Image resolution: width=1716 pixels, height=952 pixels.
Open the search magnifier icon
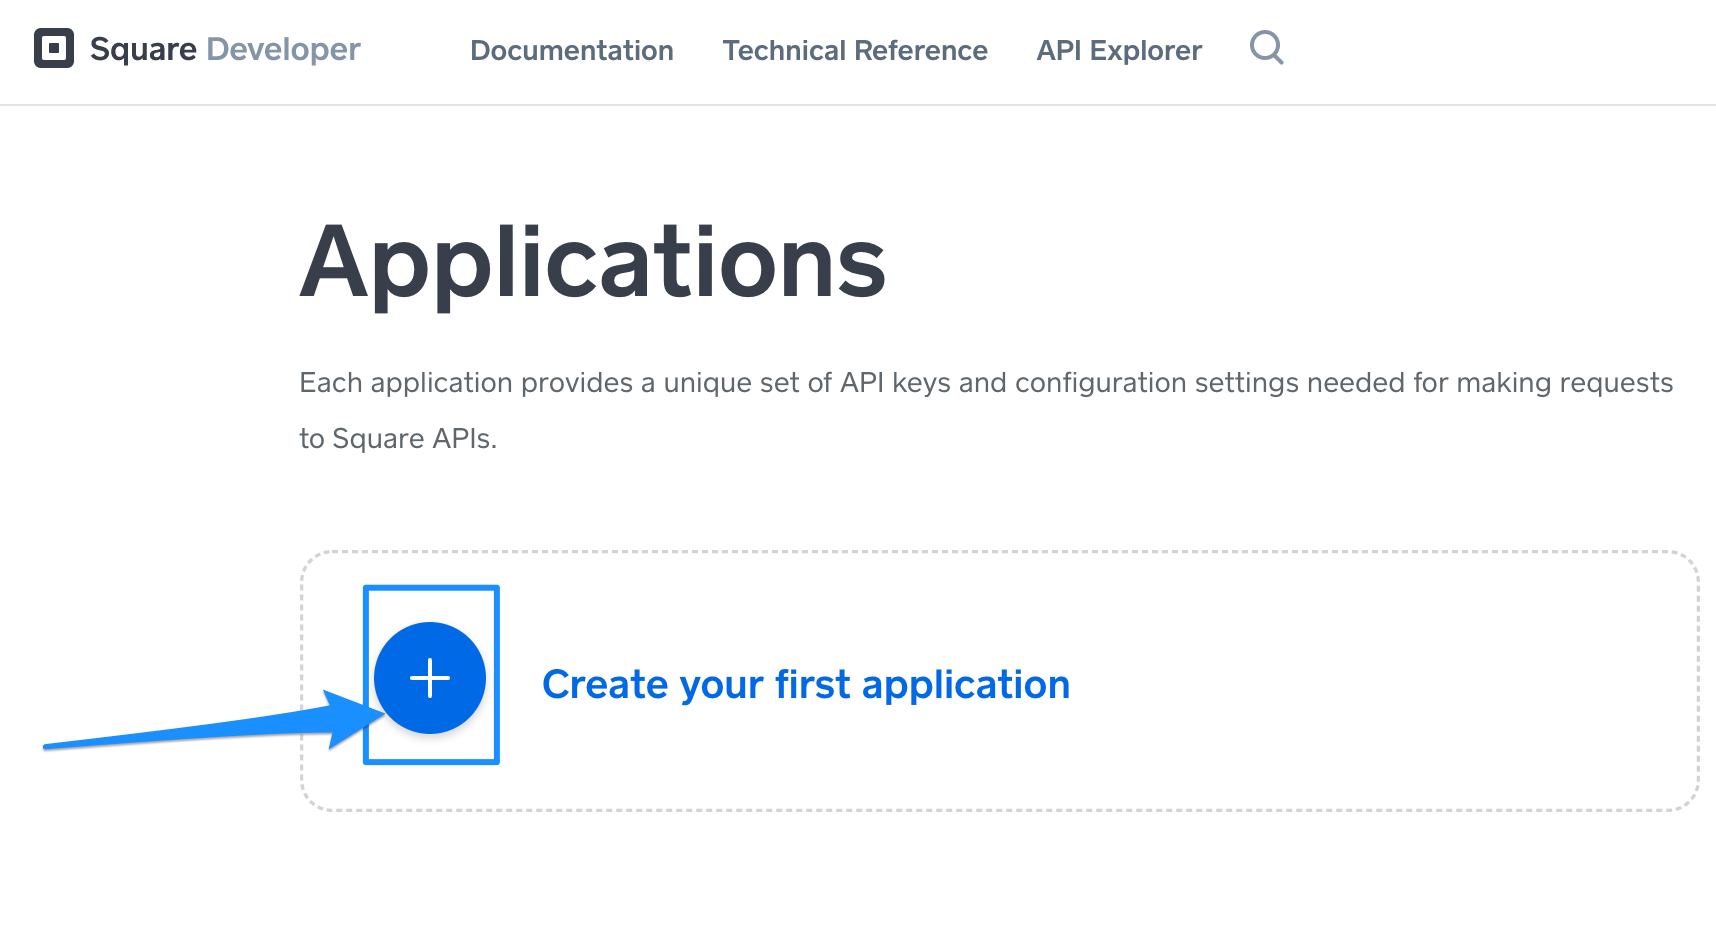tap(1267, 47)
